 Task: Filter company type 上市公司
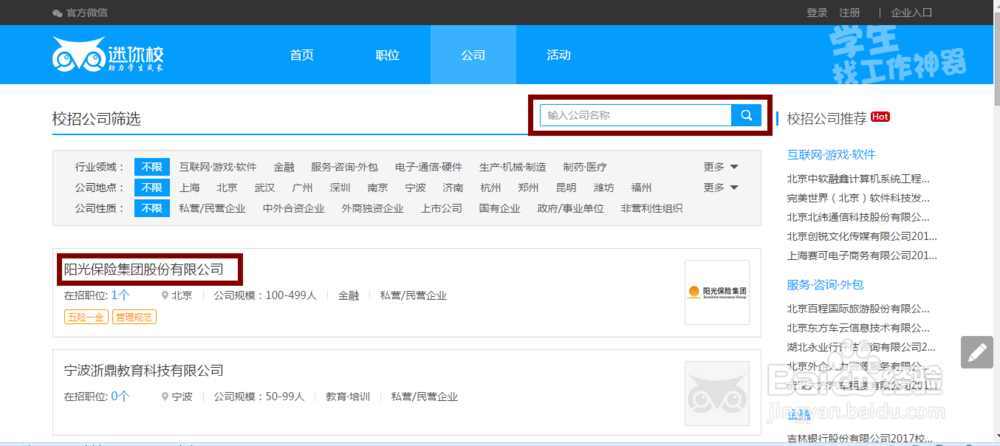(441, 208)
